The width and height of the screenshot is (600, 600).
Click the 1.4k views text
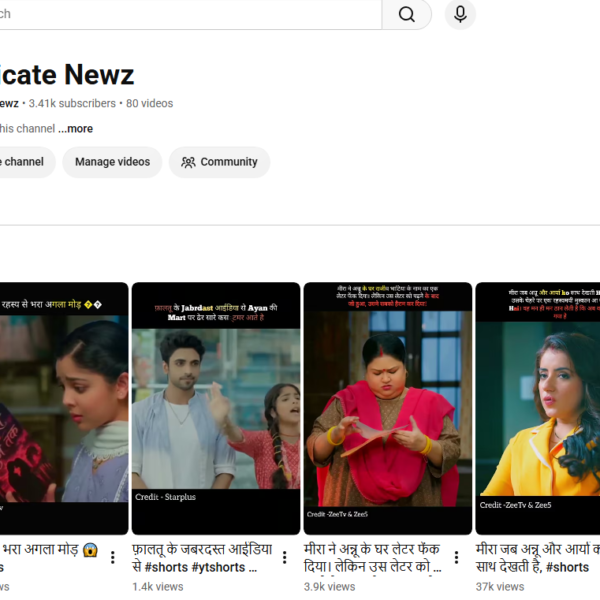click(x=158, y=587)
